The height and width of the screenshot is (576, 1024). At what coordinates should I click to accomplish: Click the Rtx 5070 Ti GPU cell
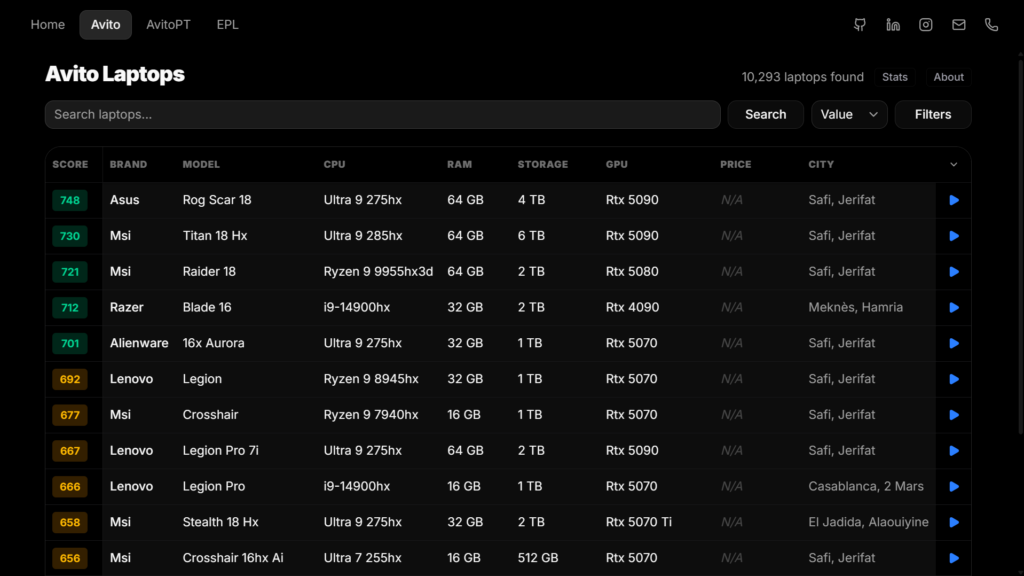coord(639,522)
